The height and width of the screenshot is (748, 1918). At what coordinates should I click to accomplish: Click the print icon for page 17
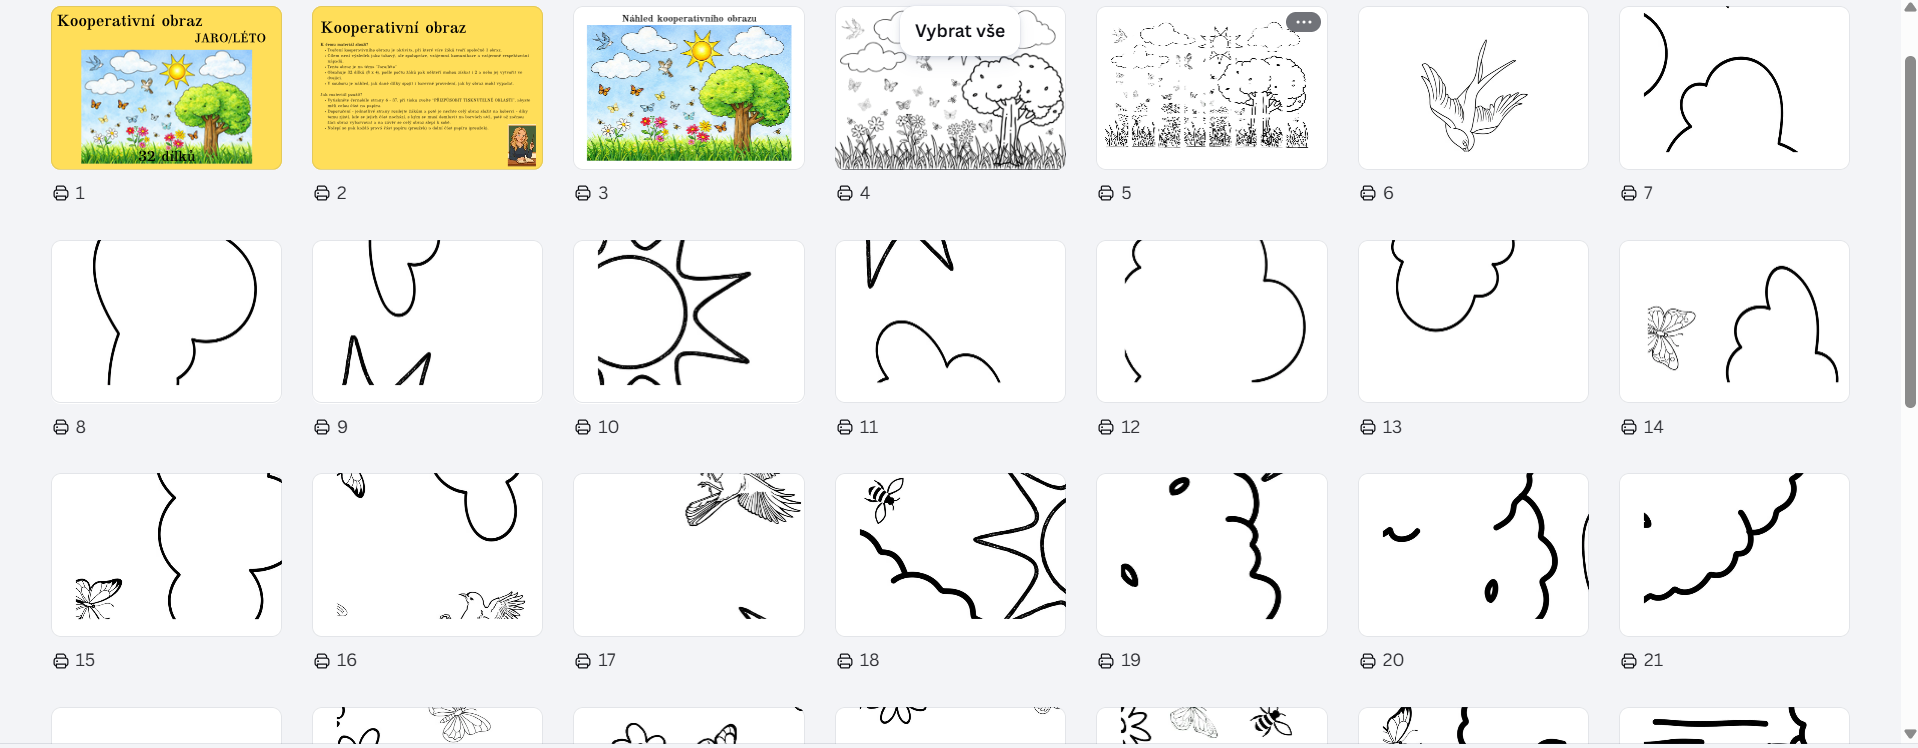[583, 660]
